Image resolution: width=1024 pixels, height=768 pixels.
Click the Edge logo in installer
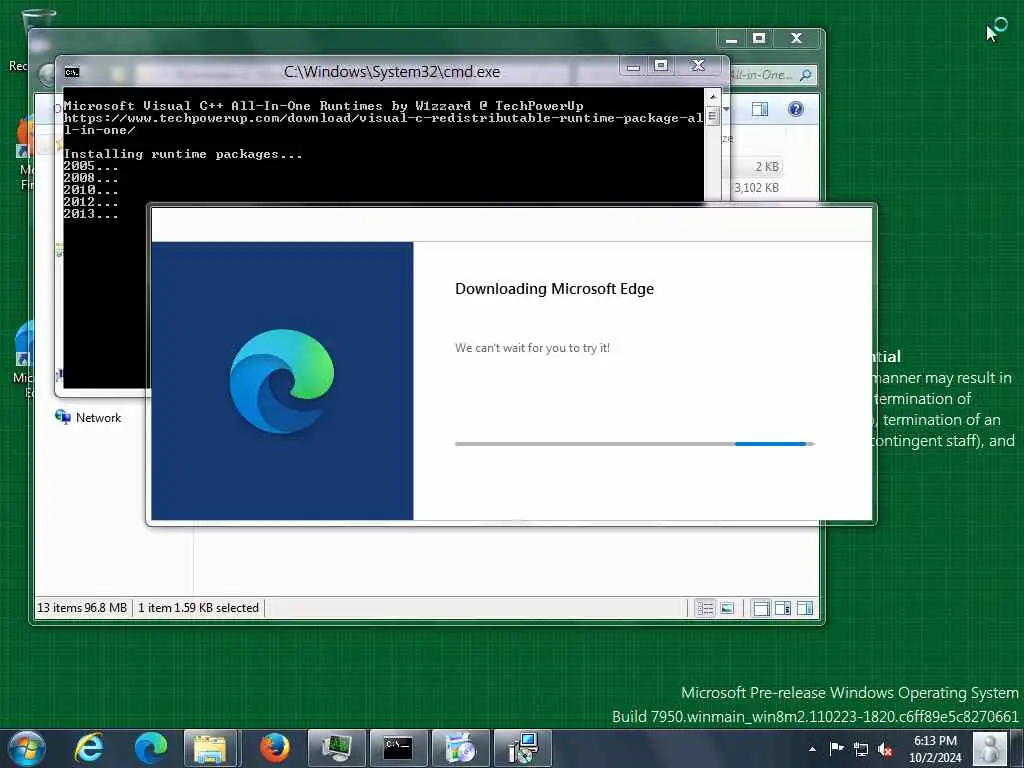pyautogui.click(x=281, y=381)
